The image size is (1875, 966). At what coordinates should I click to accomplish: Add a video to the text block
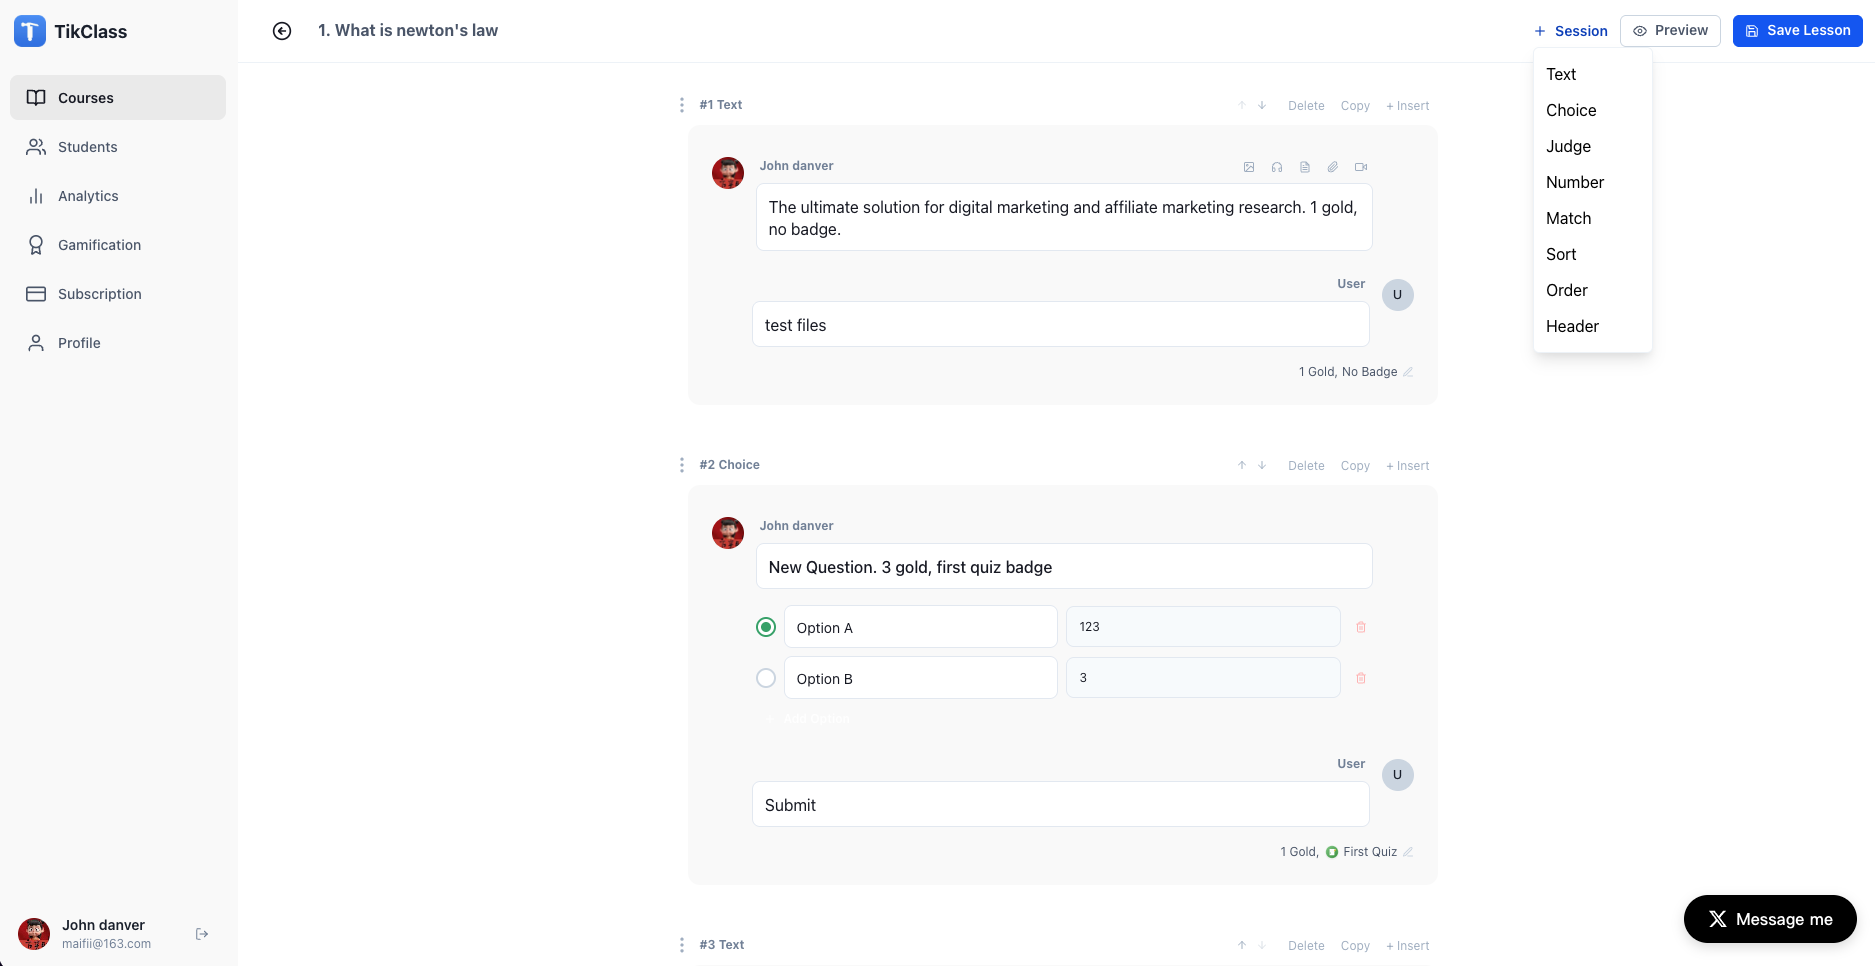pos(1361,167)
